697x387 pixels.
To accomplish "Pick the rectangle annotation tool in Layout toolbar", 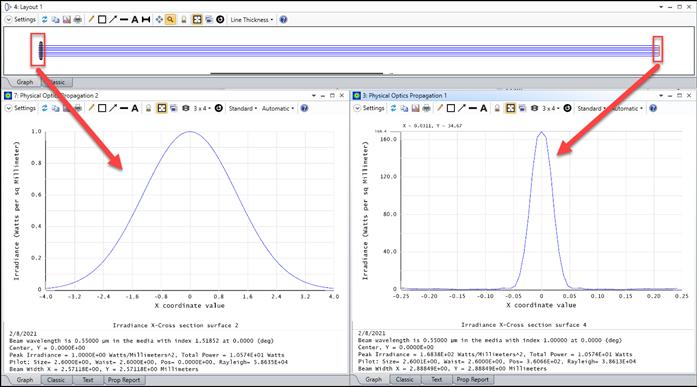I will (102, 20).
